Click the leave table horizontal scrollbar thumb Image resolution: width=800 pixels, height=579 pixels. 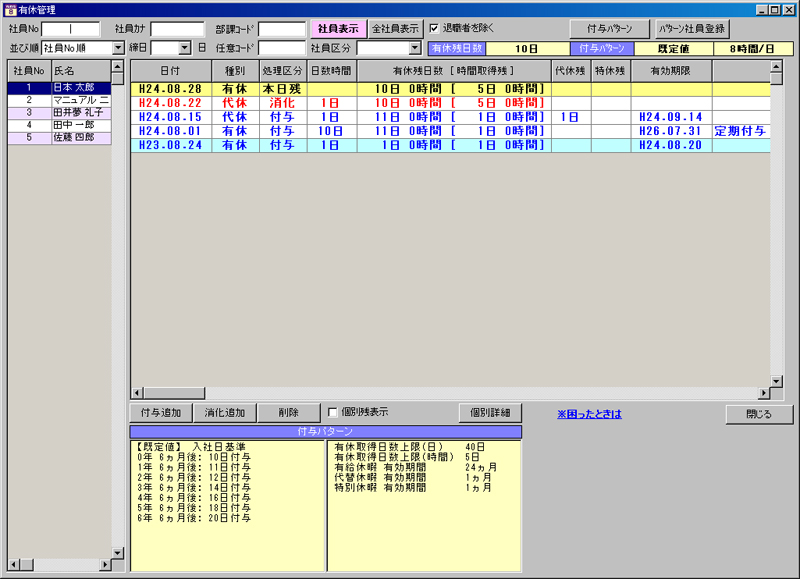(174, 393)
